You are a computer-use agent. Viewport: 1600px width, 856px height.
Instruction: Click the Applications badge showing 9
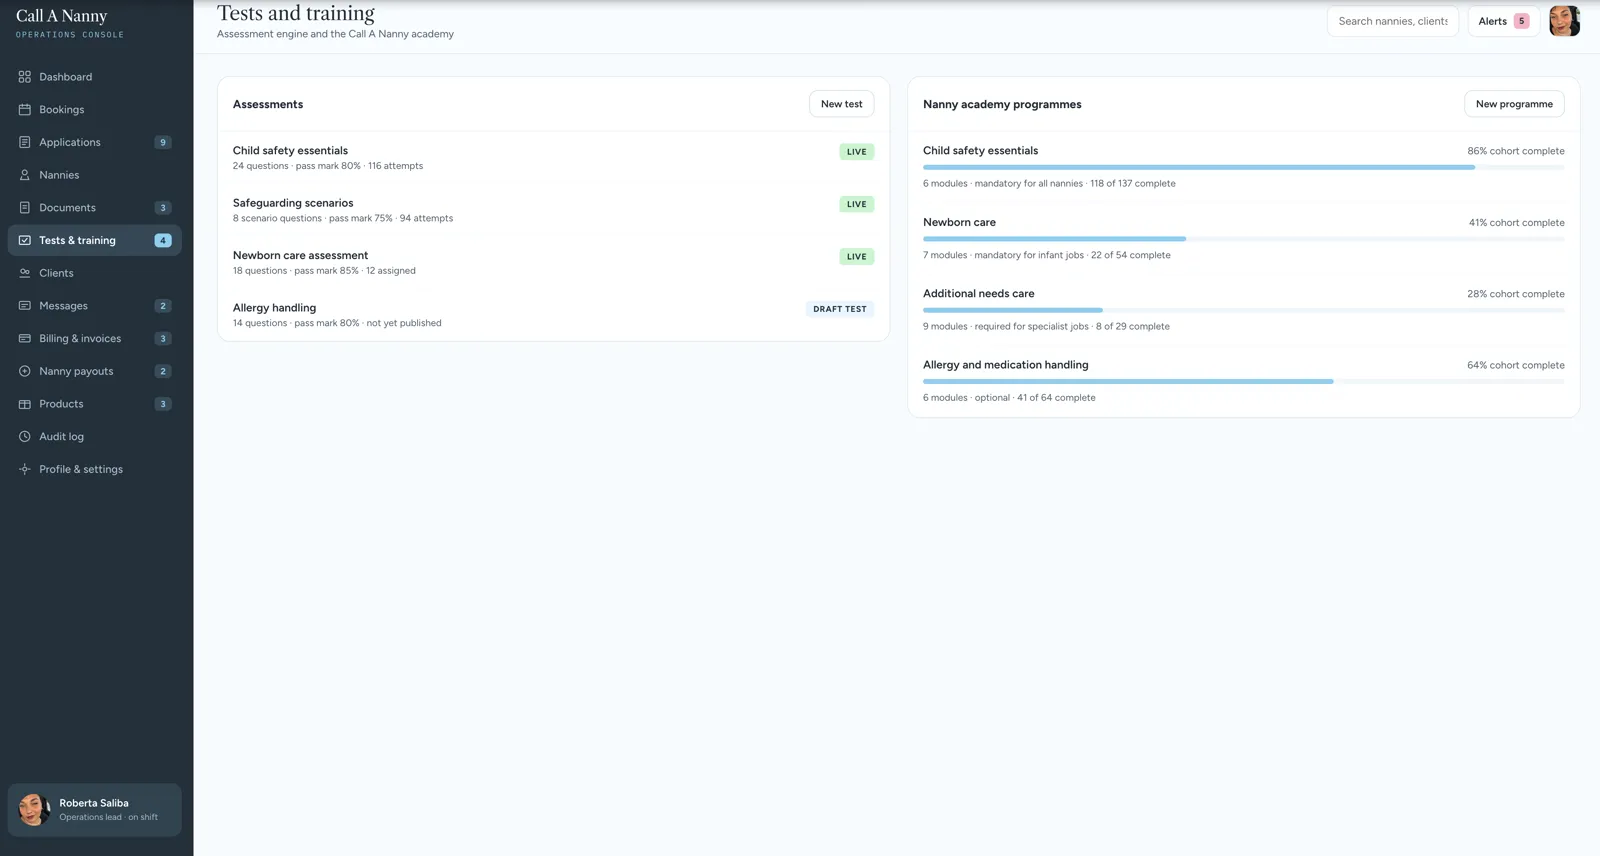click(x=163, y=142)
